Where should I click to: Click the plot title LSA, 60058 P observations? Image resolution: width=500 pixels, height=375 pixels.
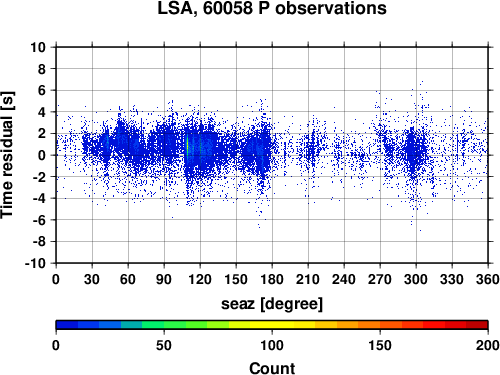click(x=272, y=9)
